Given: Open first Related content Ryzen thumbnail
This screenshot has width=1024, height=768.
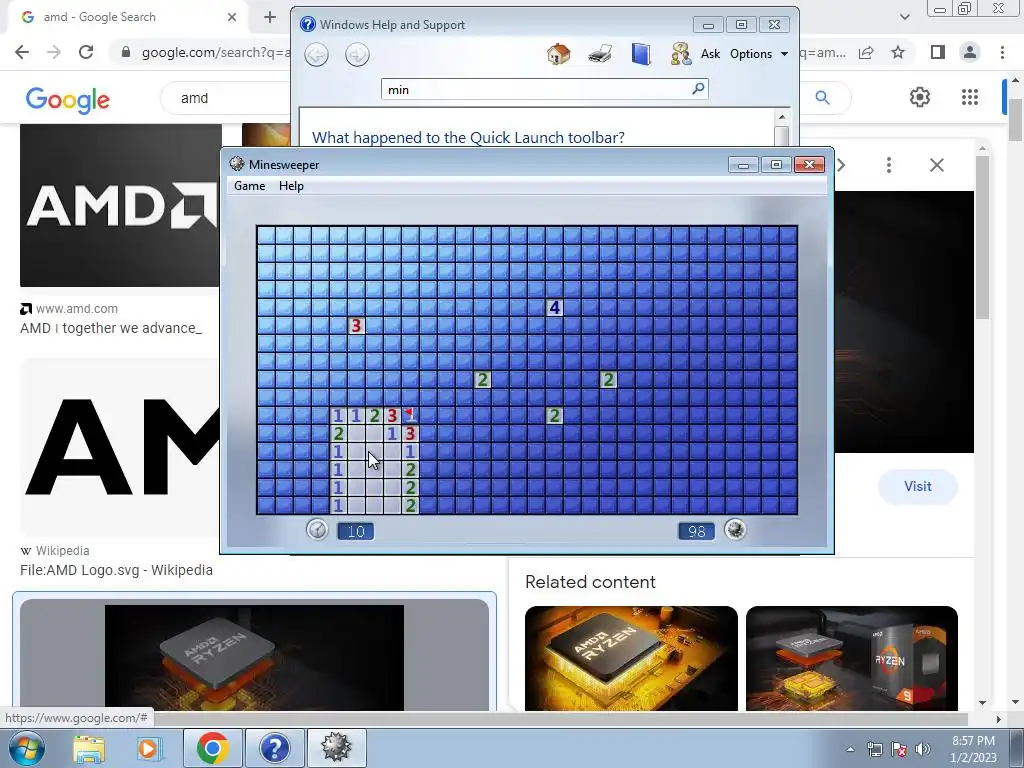Looking at the screenshot, I should pos(631,658).
